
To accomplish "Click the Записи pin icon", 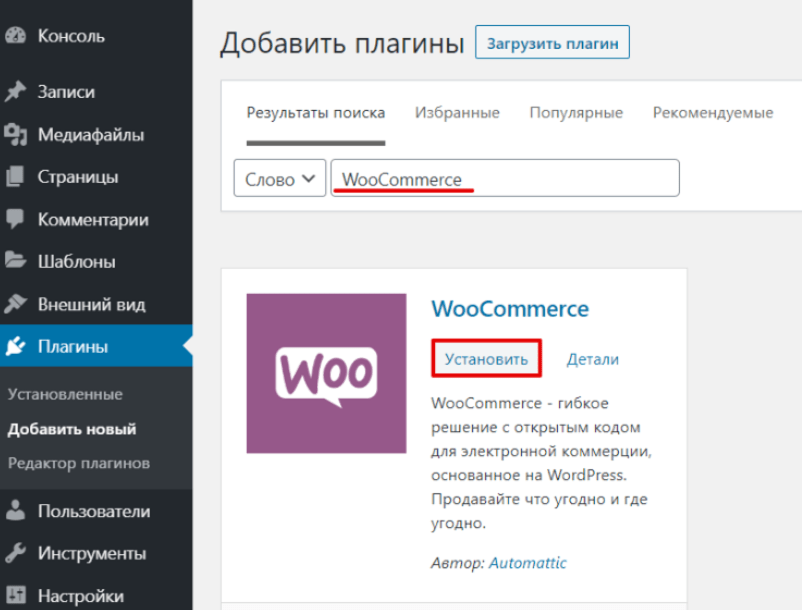I will tap(15, 92).
